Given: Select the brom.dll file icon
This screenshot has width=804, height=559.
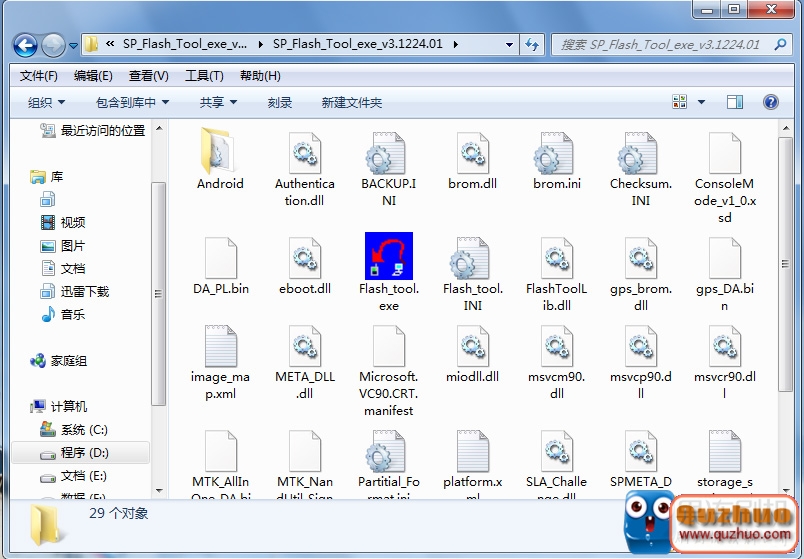Looking at the screenshot, I should click(x=473, y=153).
